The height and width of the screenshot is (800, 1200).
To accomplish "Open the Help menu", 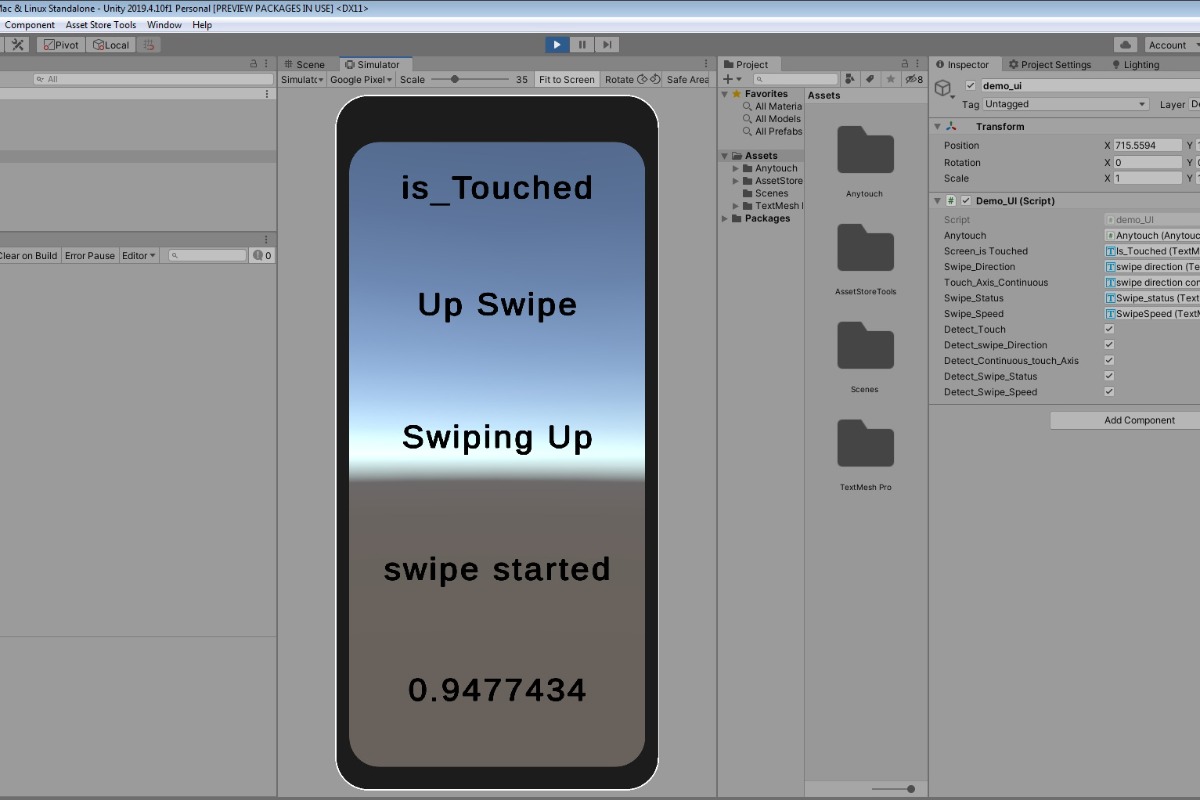I will tap(202, 24).
